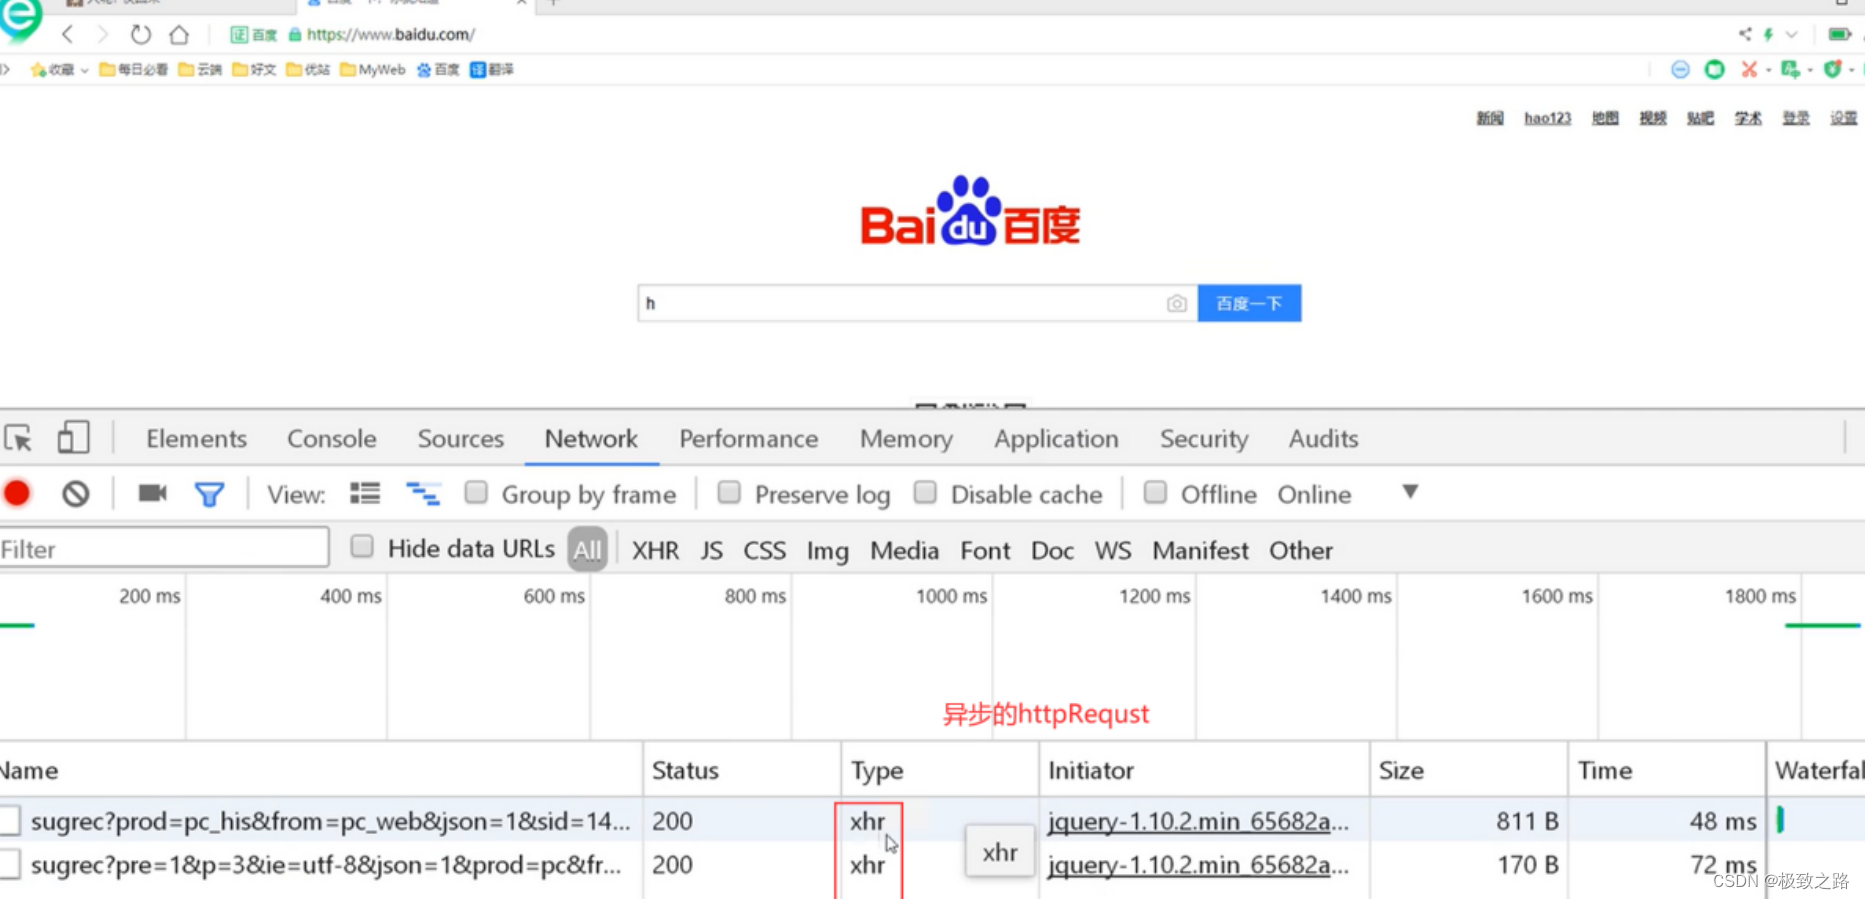Filter requests by Img type
Screen dimensions: 1865x899
point(827,550)
